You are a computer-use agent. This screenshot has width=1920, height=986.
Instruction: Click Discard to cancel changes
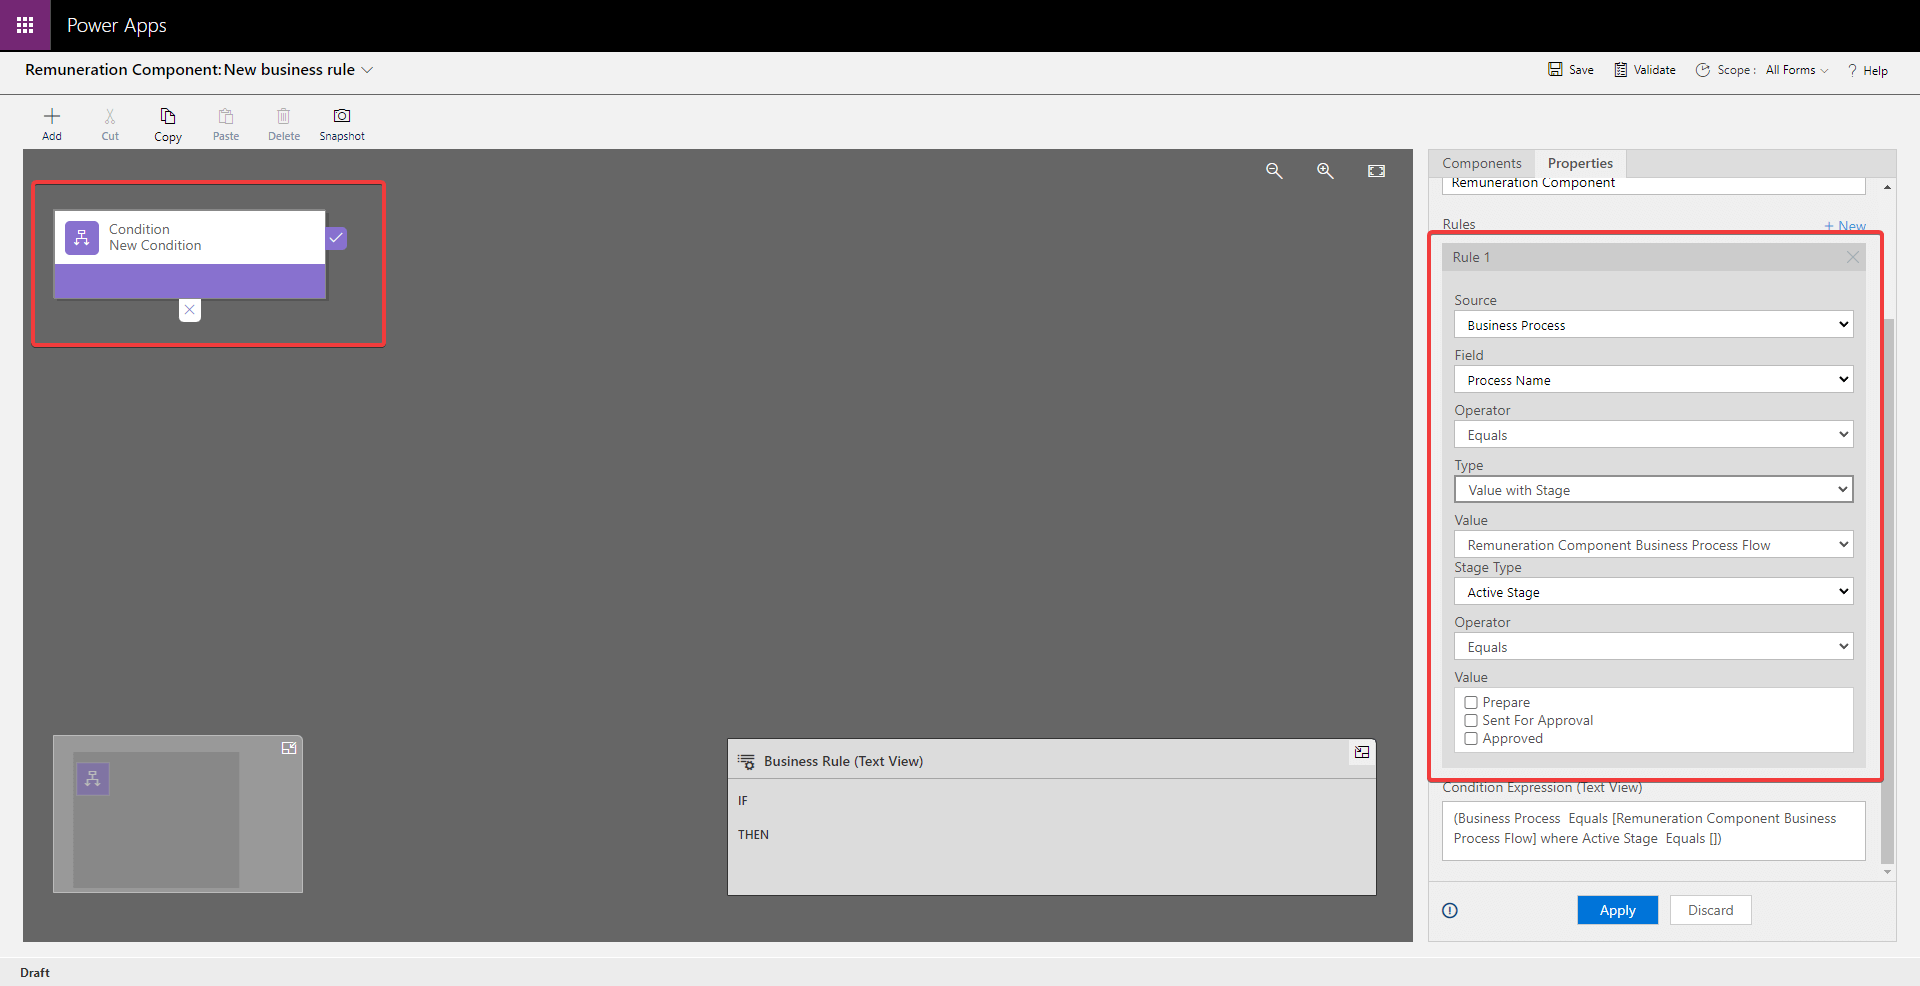click(1710, 910)
